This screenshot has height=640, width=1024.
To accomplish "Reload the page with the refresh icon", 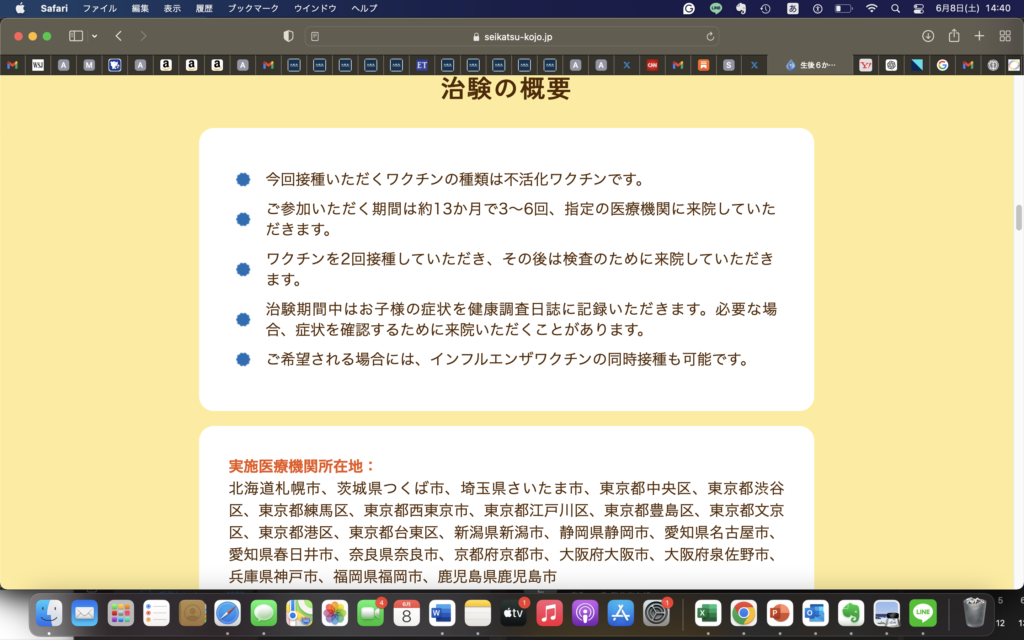I will tap(710, 36).
